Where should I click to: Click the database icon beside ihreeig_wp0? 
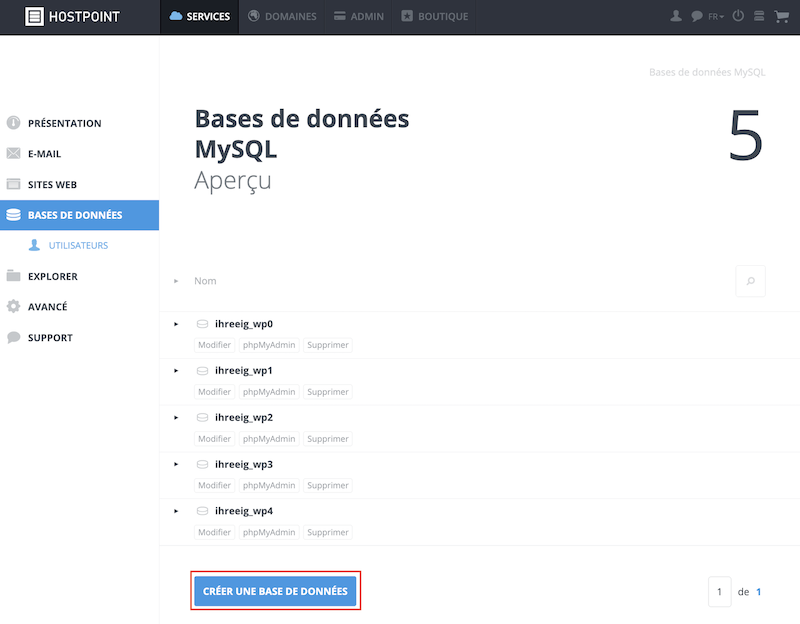[203, 324]
